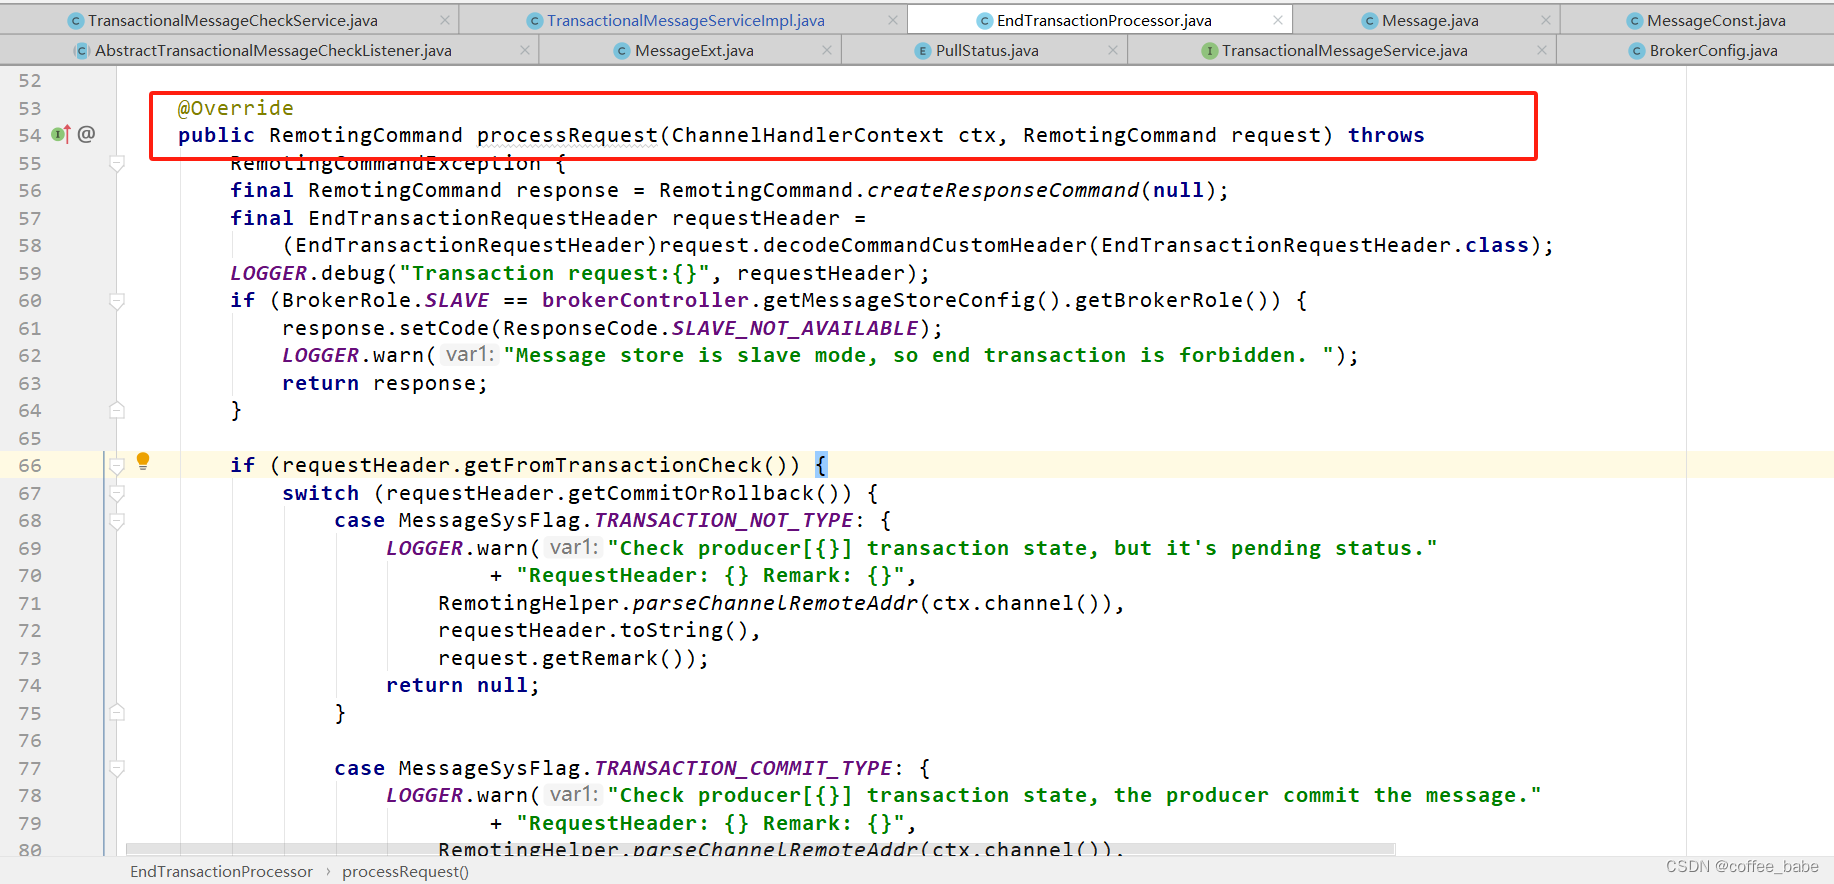This screenshot has width=1834, height=884.
Task: Click line number 52 in the gutter
Action: click(30, 81)
